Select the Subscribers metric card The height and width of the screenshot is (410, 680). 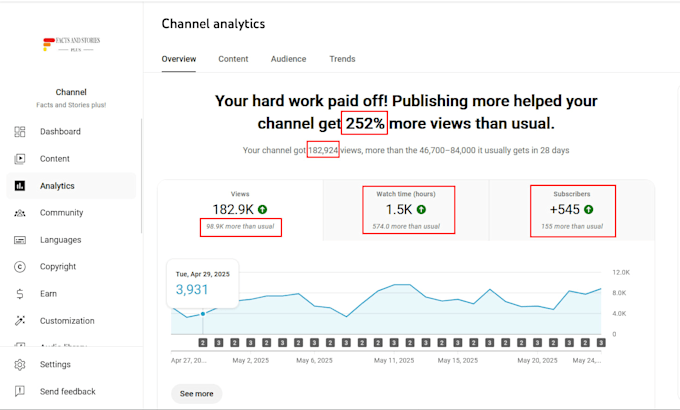[572, 210]
